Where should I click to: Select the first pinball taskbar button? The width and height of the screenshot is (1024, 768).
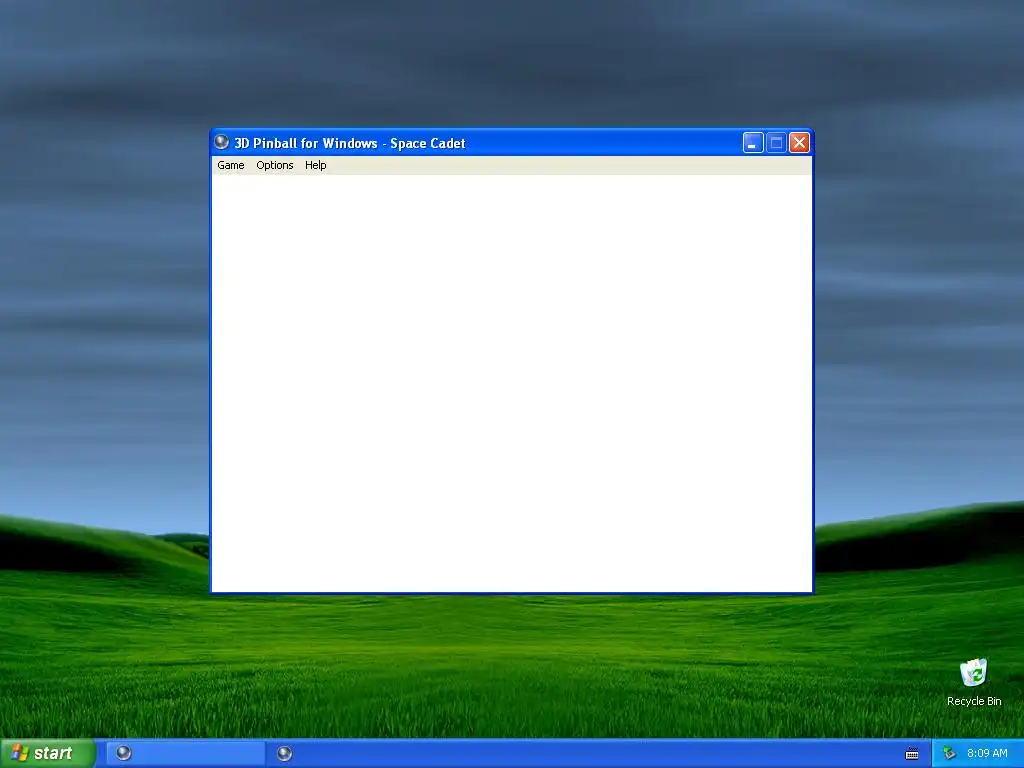point(185,753)
